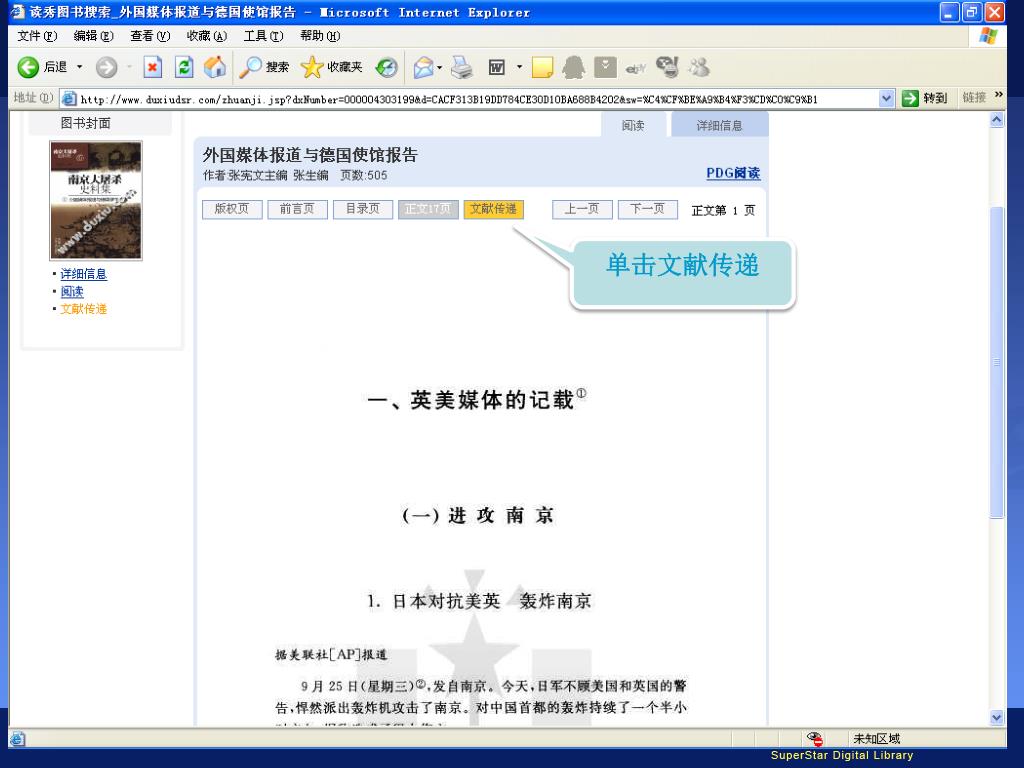Click the 目录页 button
This screenshot has height=768, width=1024.
click(x=362, y=209)
